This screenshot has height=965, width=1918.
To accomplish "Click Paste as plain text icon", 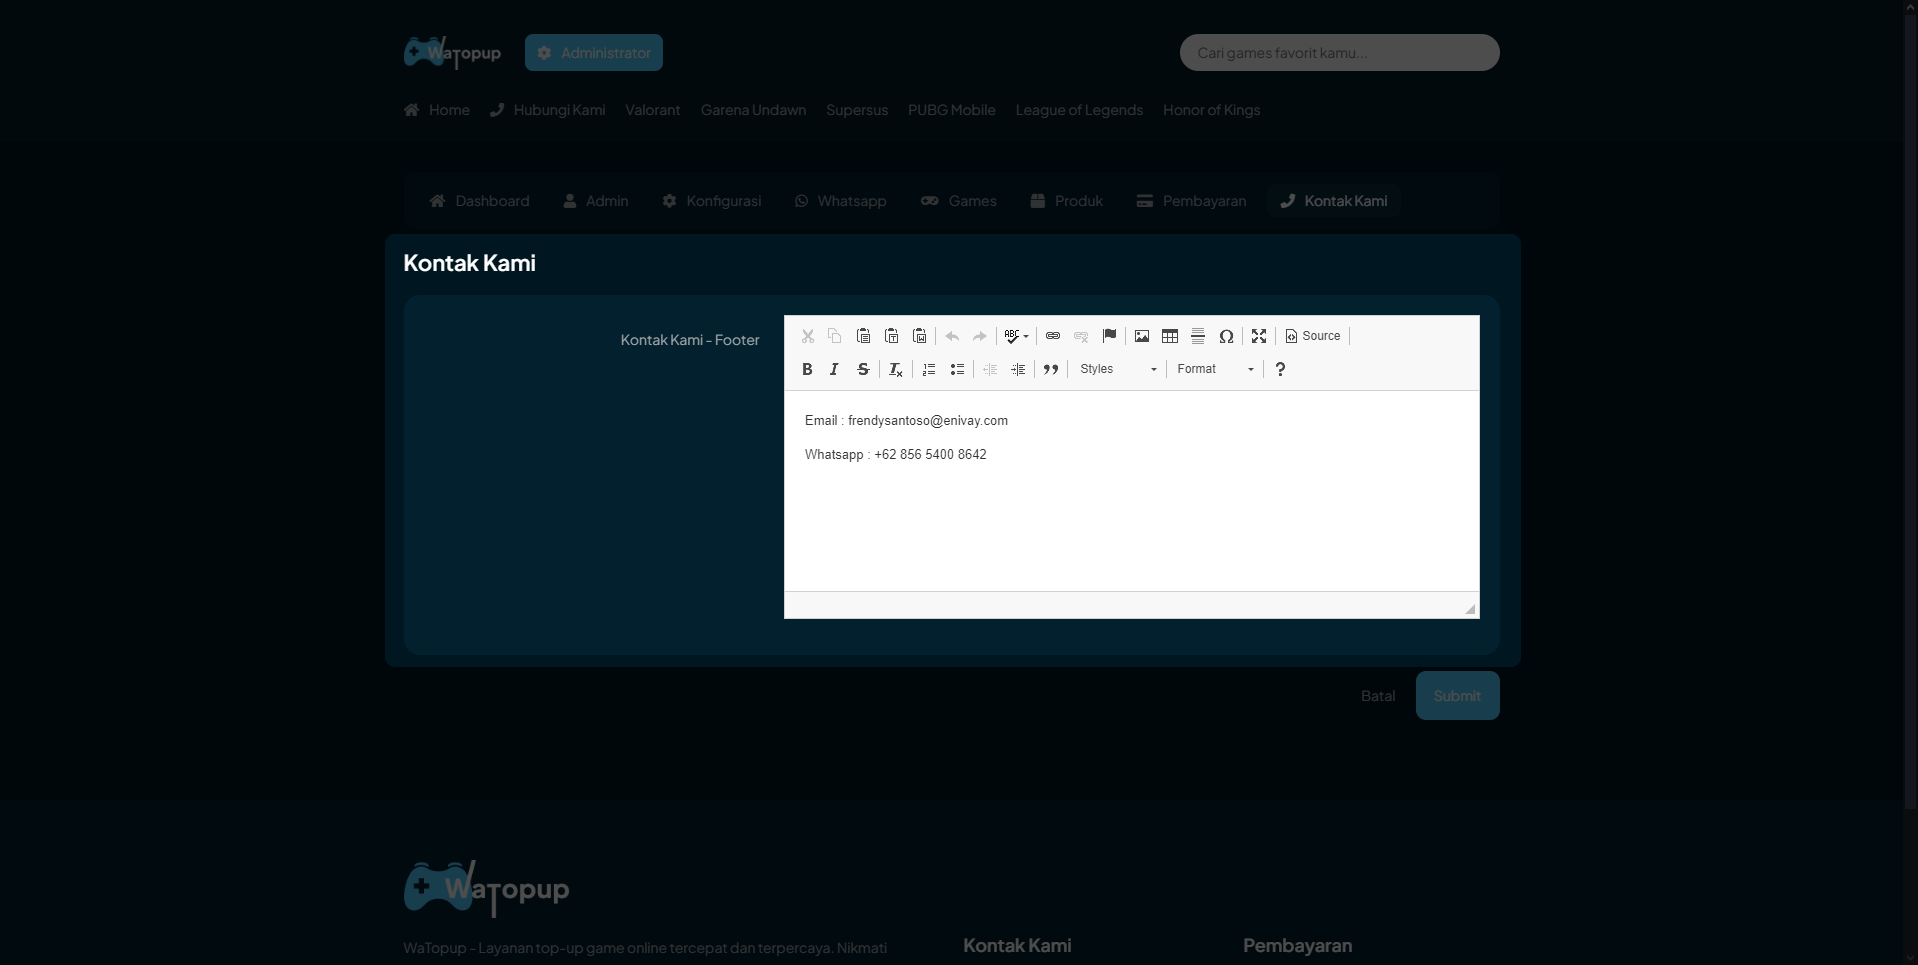I will (x=891, y=336).
